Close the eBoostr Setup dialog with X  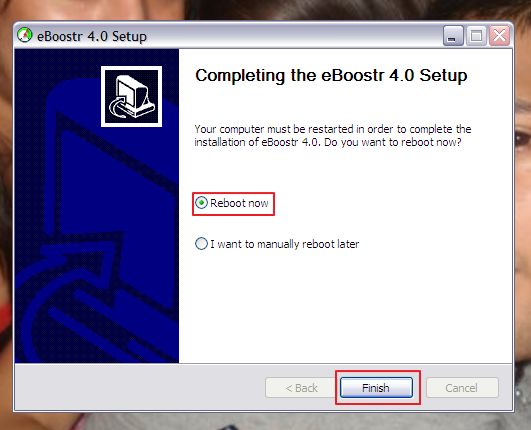tap(500, 36)
